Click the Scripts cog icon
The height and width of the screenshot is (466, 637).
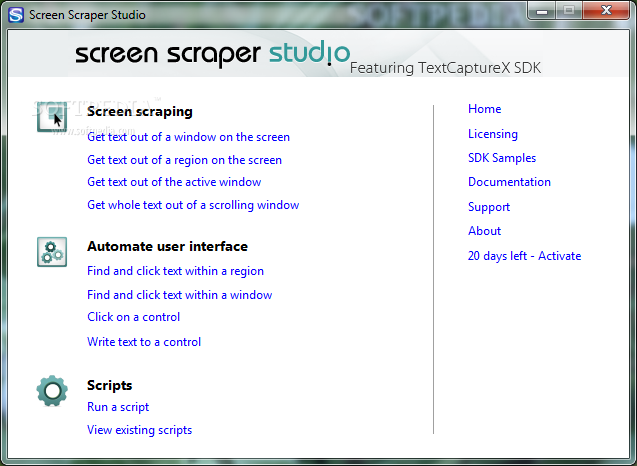pyautogui.click(x=52, y=391)
